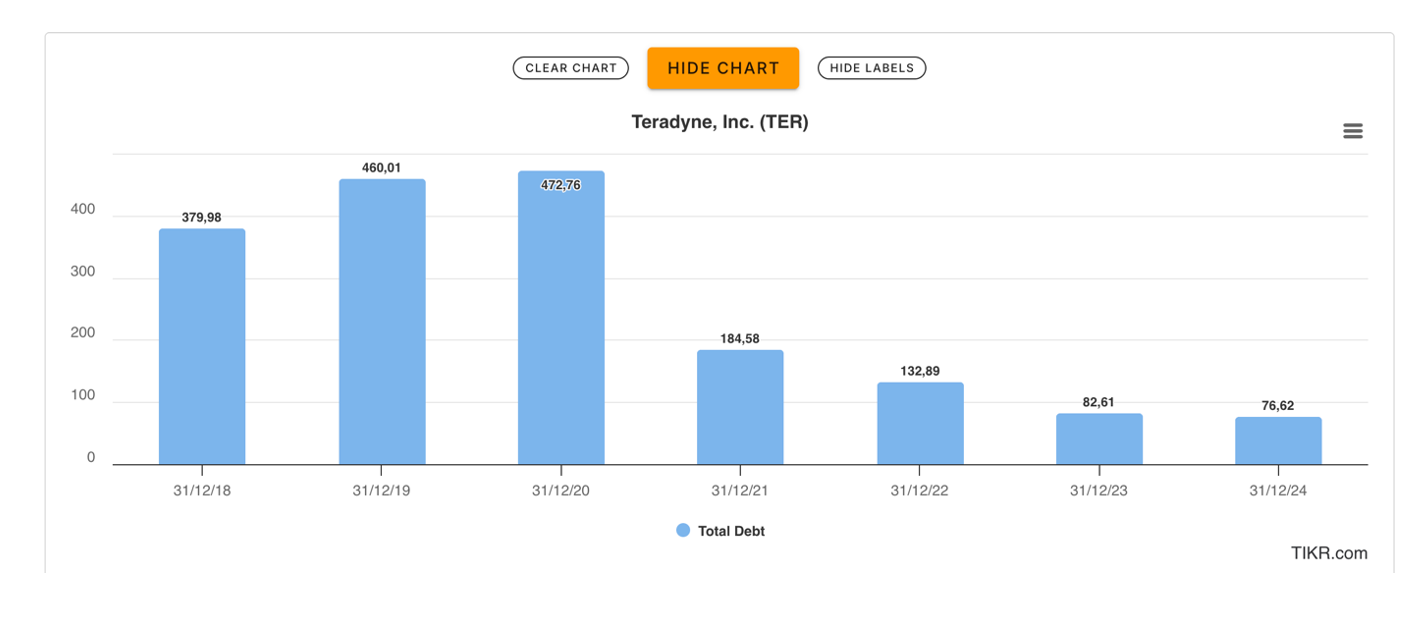
Task: Click the 300 y-axis tick label
Action: coord(83,271)
